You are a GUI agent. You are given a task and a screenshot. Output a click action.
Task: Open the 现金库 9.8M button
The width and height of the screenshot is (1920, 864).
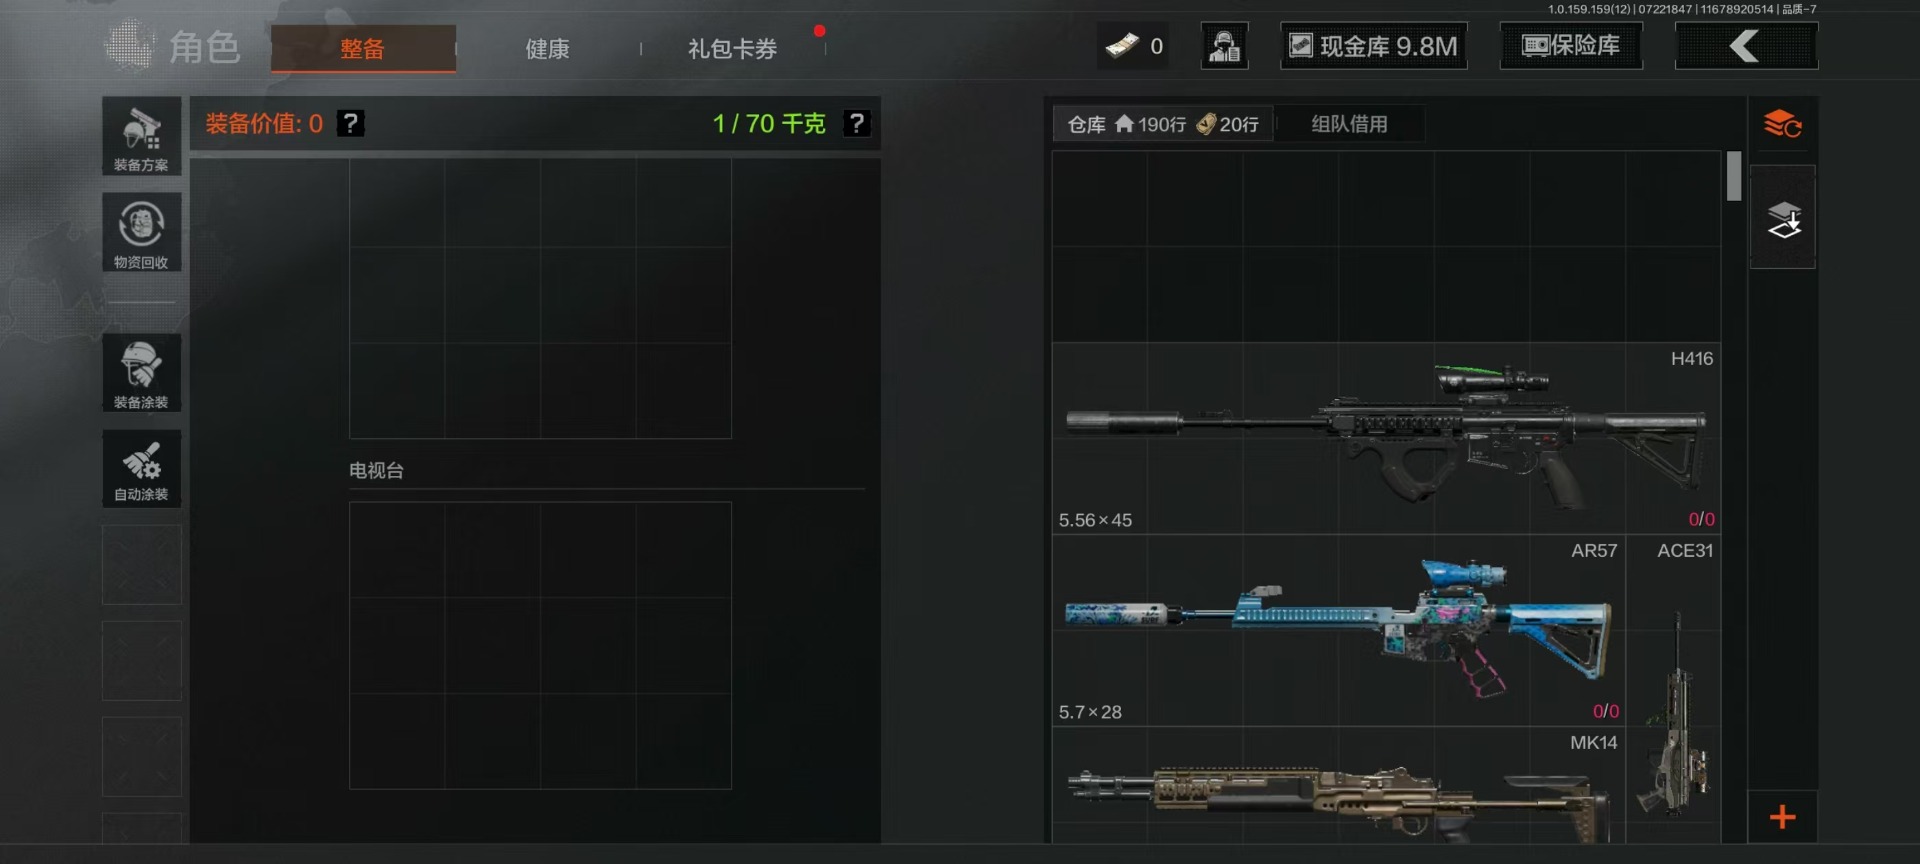(1374, 46)
